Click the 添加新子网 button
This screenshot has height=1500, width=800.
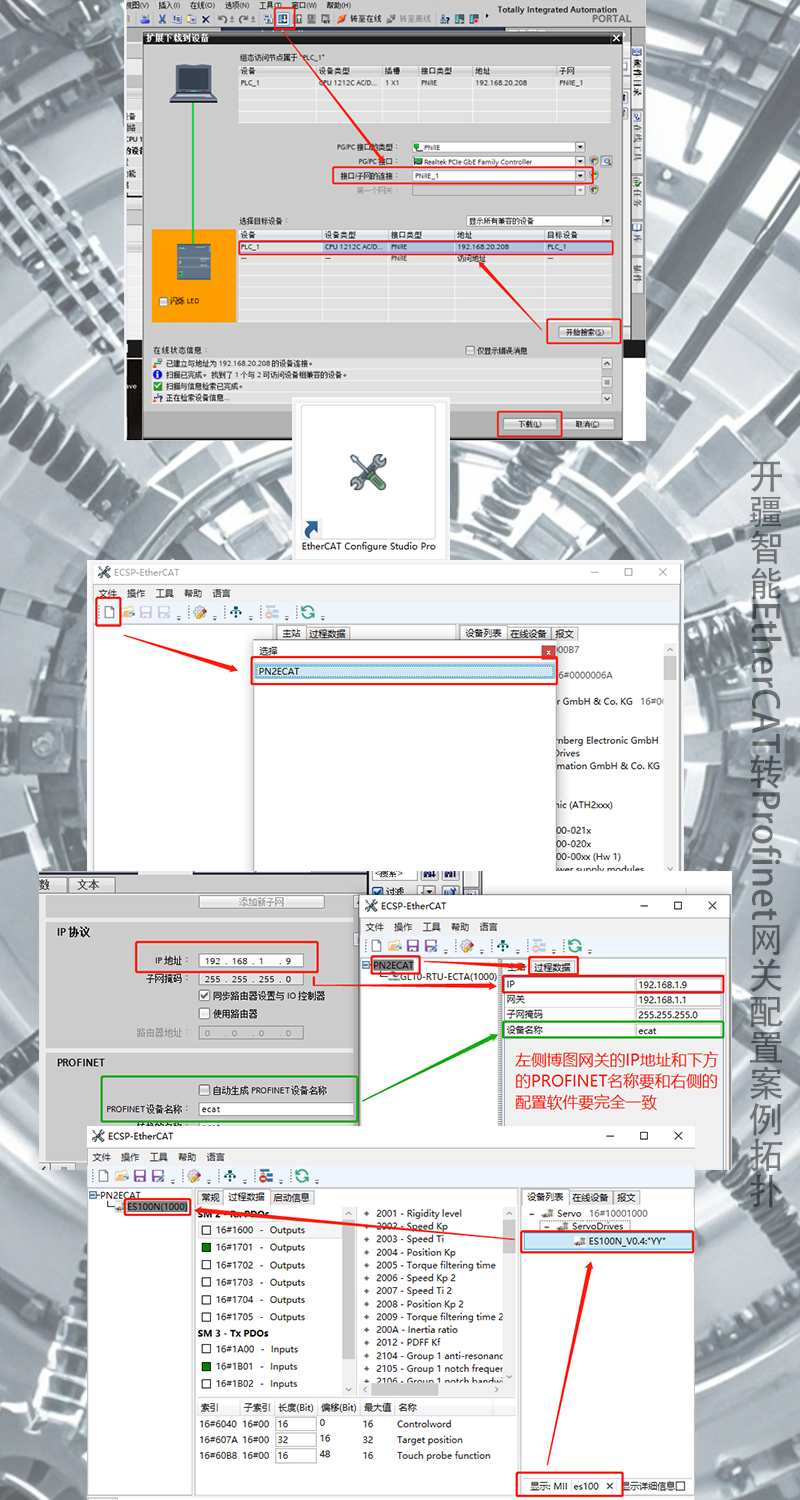tap(262, 902)
